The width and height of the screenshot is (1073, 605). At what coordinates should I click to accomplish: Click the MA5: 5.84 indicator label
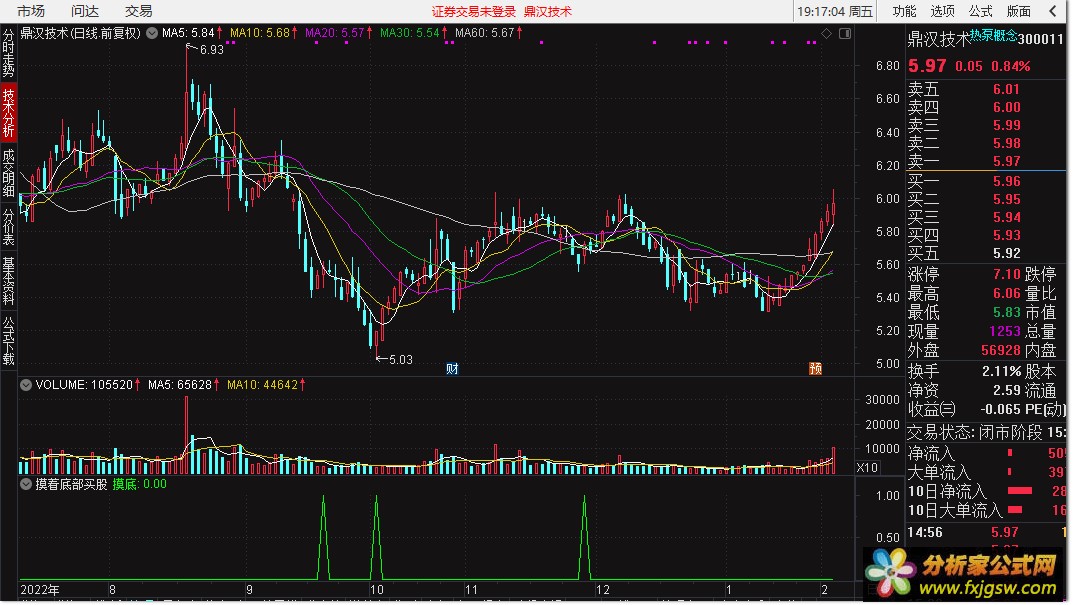(x=192, y=33)
